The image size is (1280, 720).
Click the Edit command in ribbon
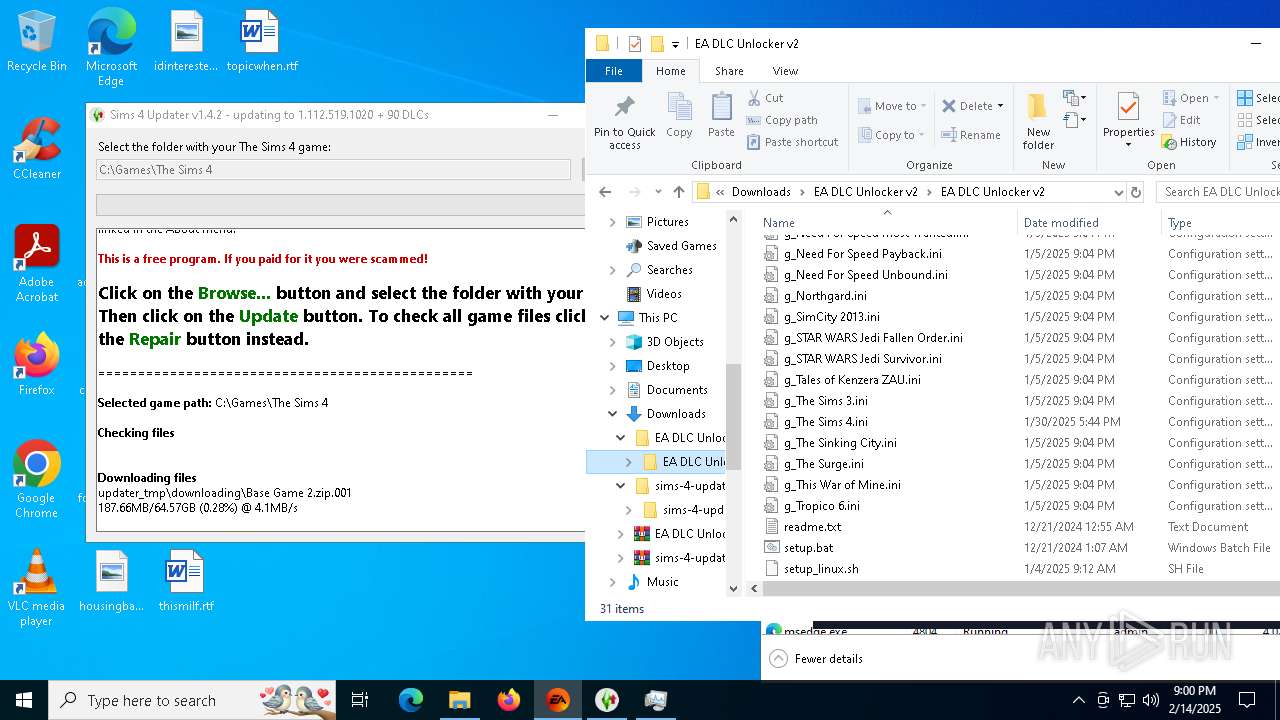1181,120
